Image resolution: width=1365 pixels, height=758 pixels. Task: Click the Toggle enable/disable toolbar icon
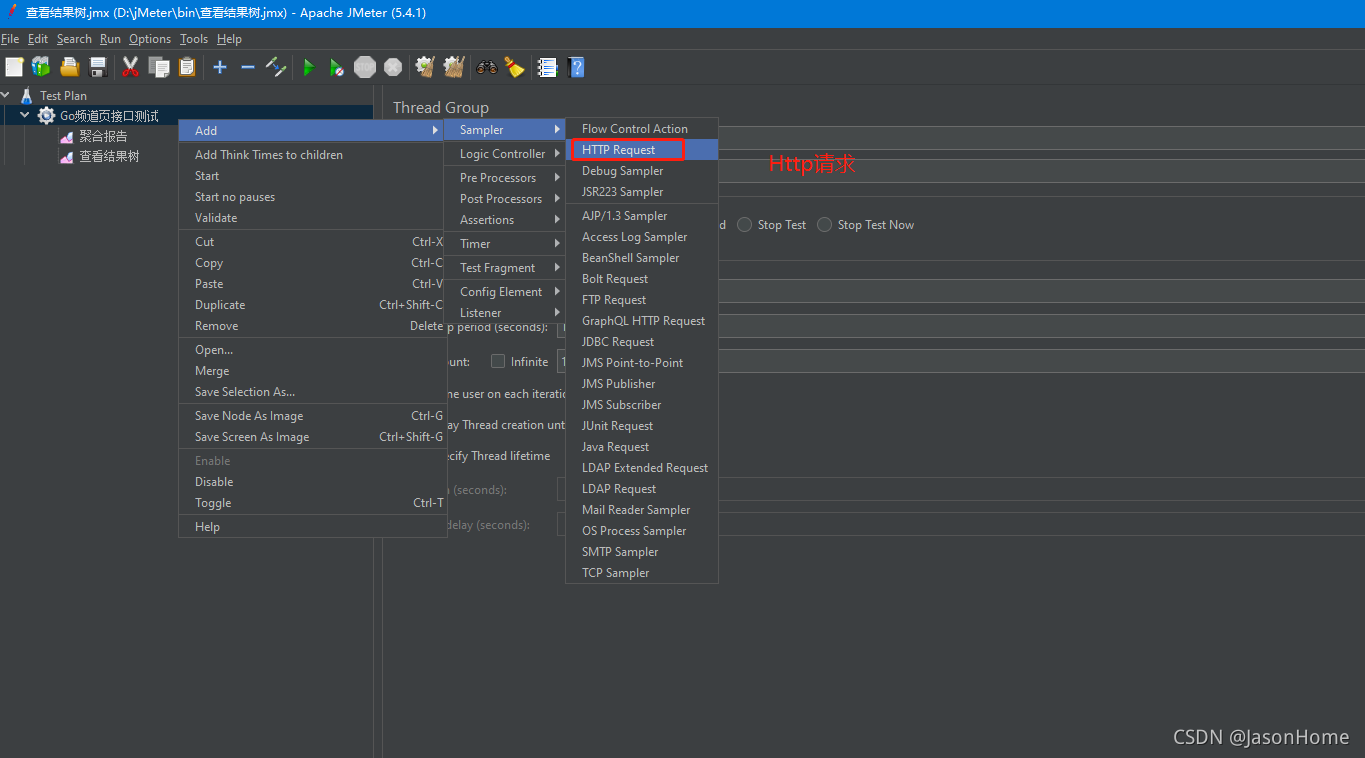pyautogui.click(x=276, y=67)
